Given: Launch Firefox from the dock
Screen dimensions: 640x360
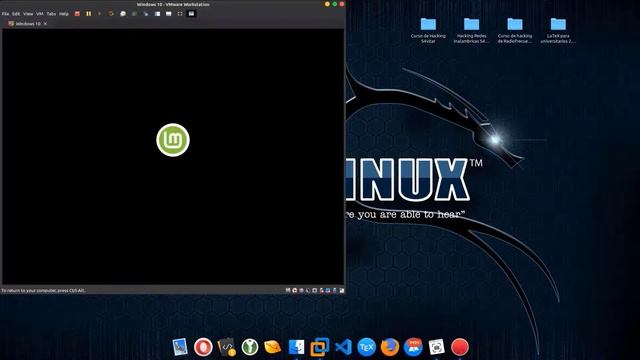Looking at the screenshot, I should 390,347.
